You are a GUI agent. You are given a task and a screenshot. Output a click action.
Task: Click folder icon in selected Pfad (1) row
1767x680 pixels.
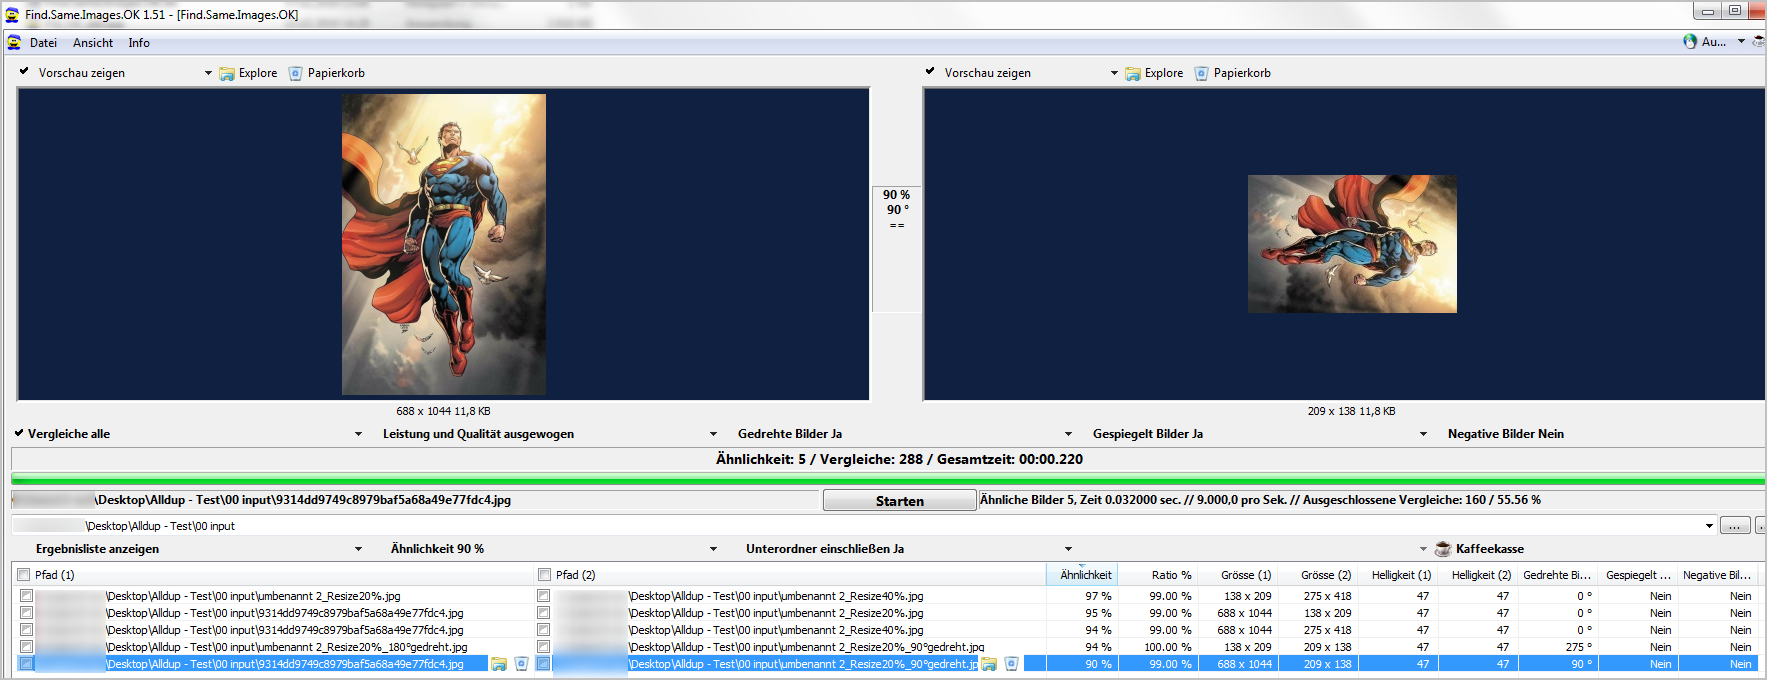(499, 664)
